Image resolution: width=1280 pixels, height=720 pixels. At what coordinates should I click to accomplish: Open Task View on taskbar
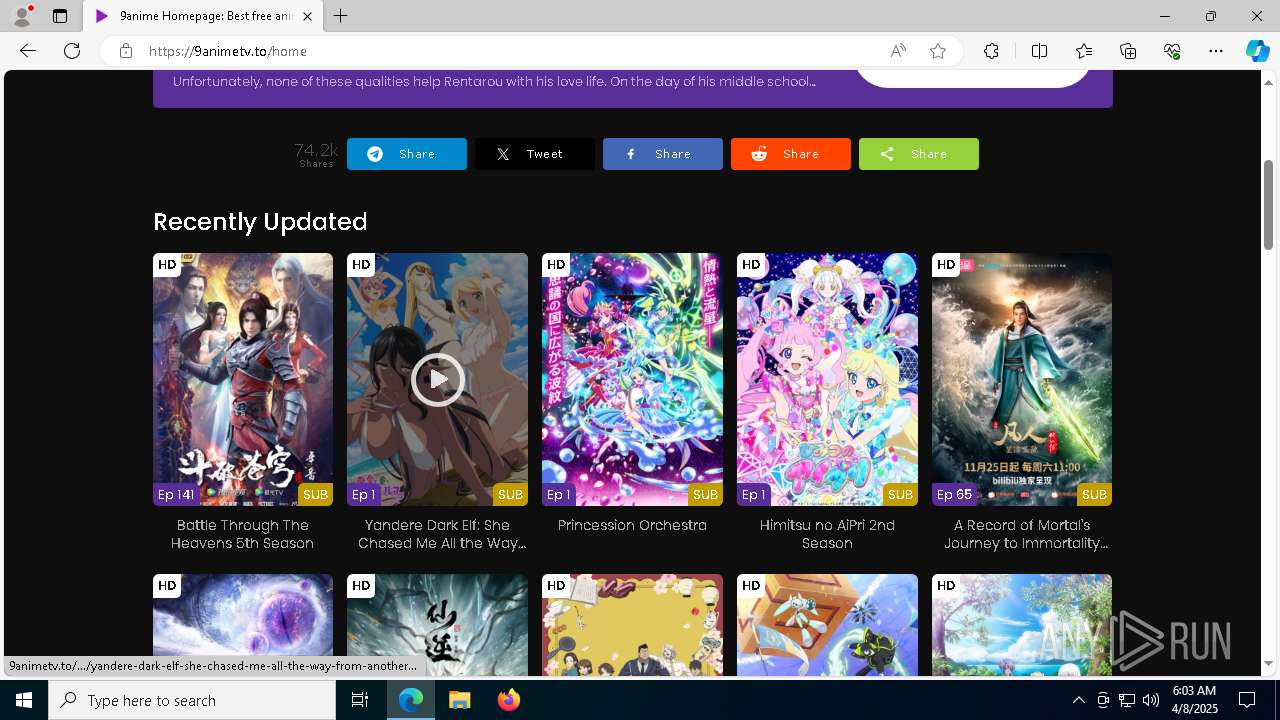(x=360, y=700)
